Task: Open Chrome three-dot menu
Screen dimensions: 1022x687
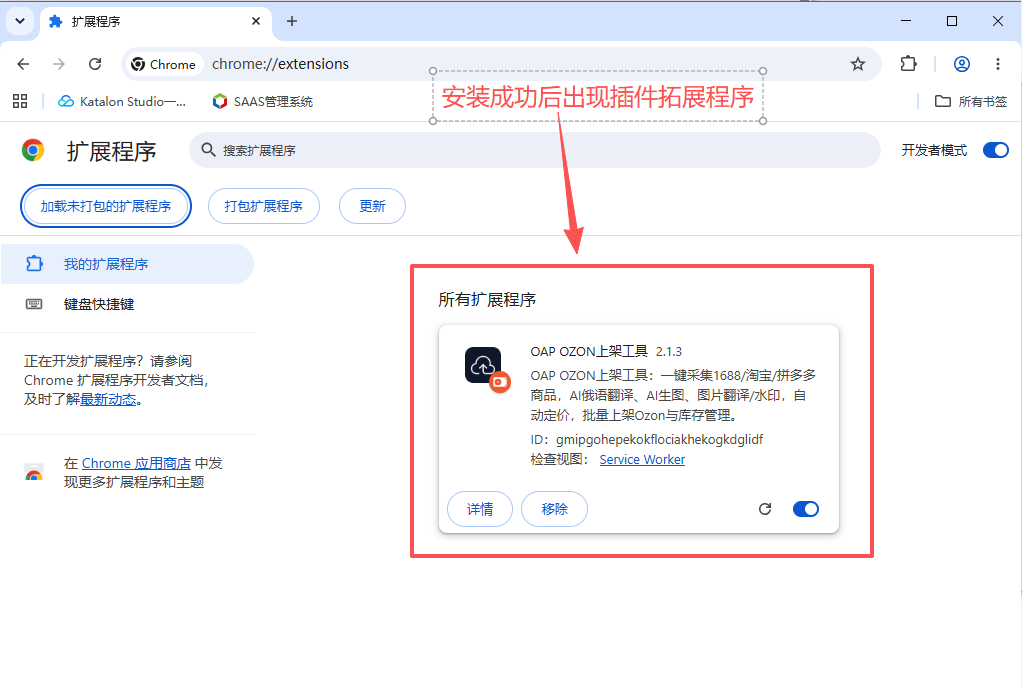Action: 998,64
